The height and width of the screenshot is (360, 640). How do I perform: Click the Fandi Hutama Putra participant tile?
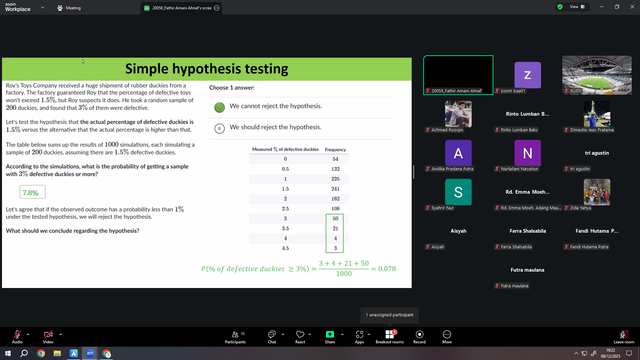[597, 231]
